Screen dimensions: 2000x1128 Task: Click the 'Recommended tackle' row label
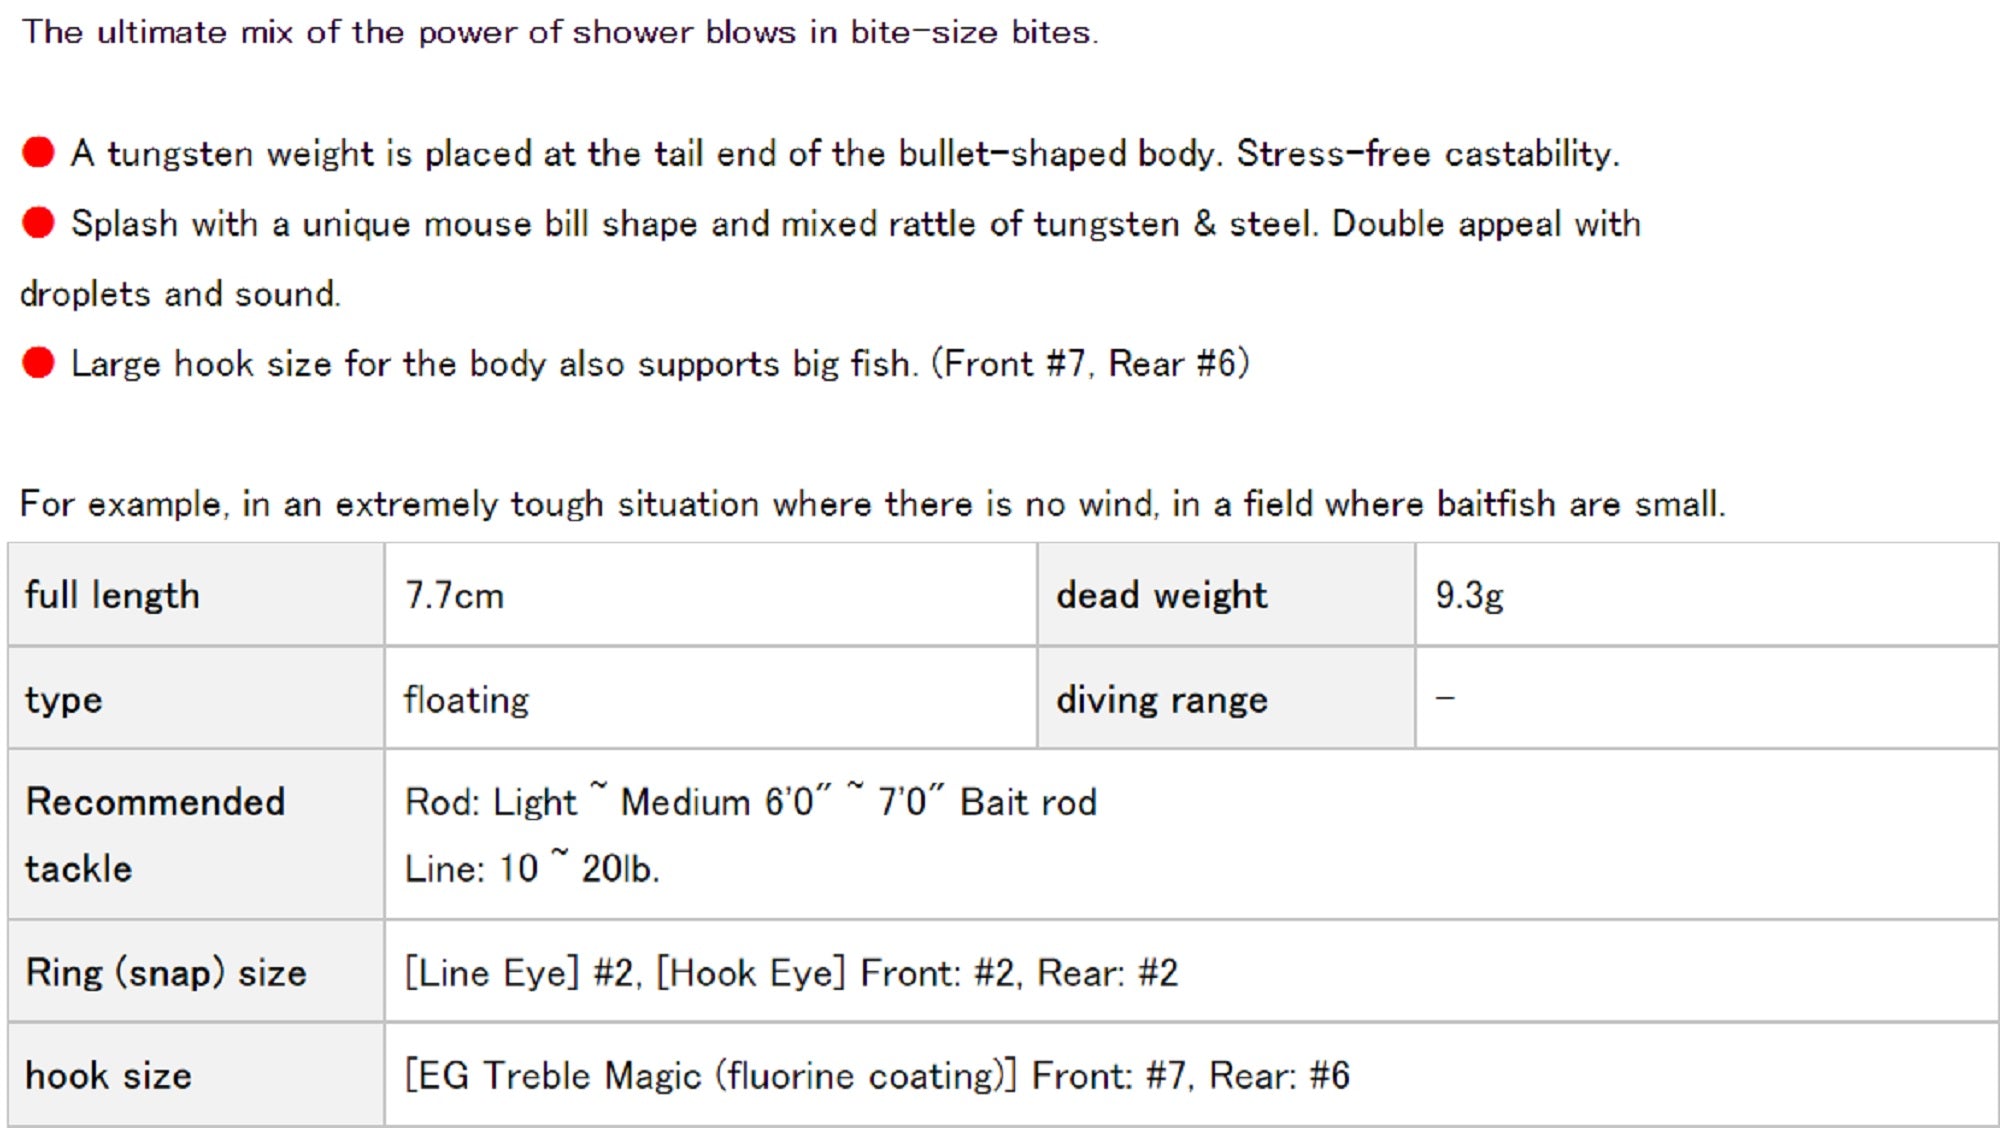[x=155, y=834]
